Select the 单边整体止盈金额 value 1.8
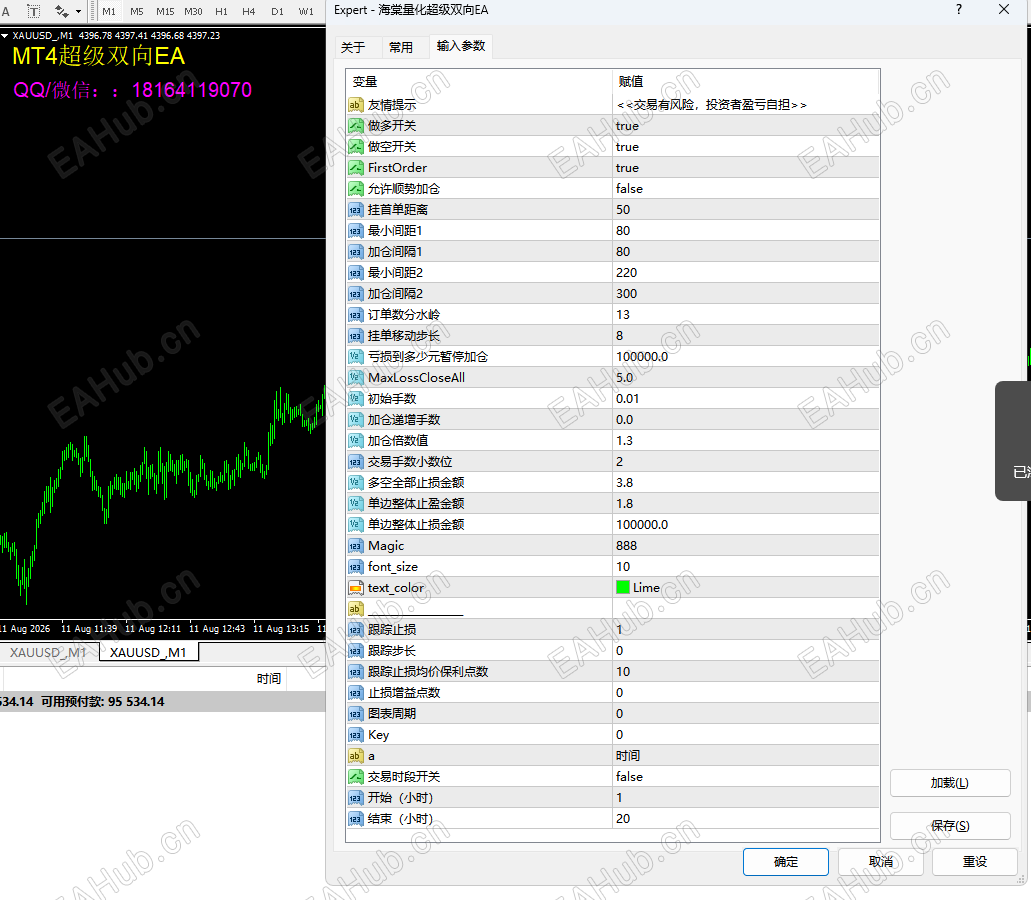Image resolution: width=1031 pixels, height=900 pixels. coord(746,504)
